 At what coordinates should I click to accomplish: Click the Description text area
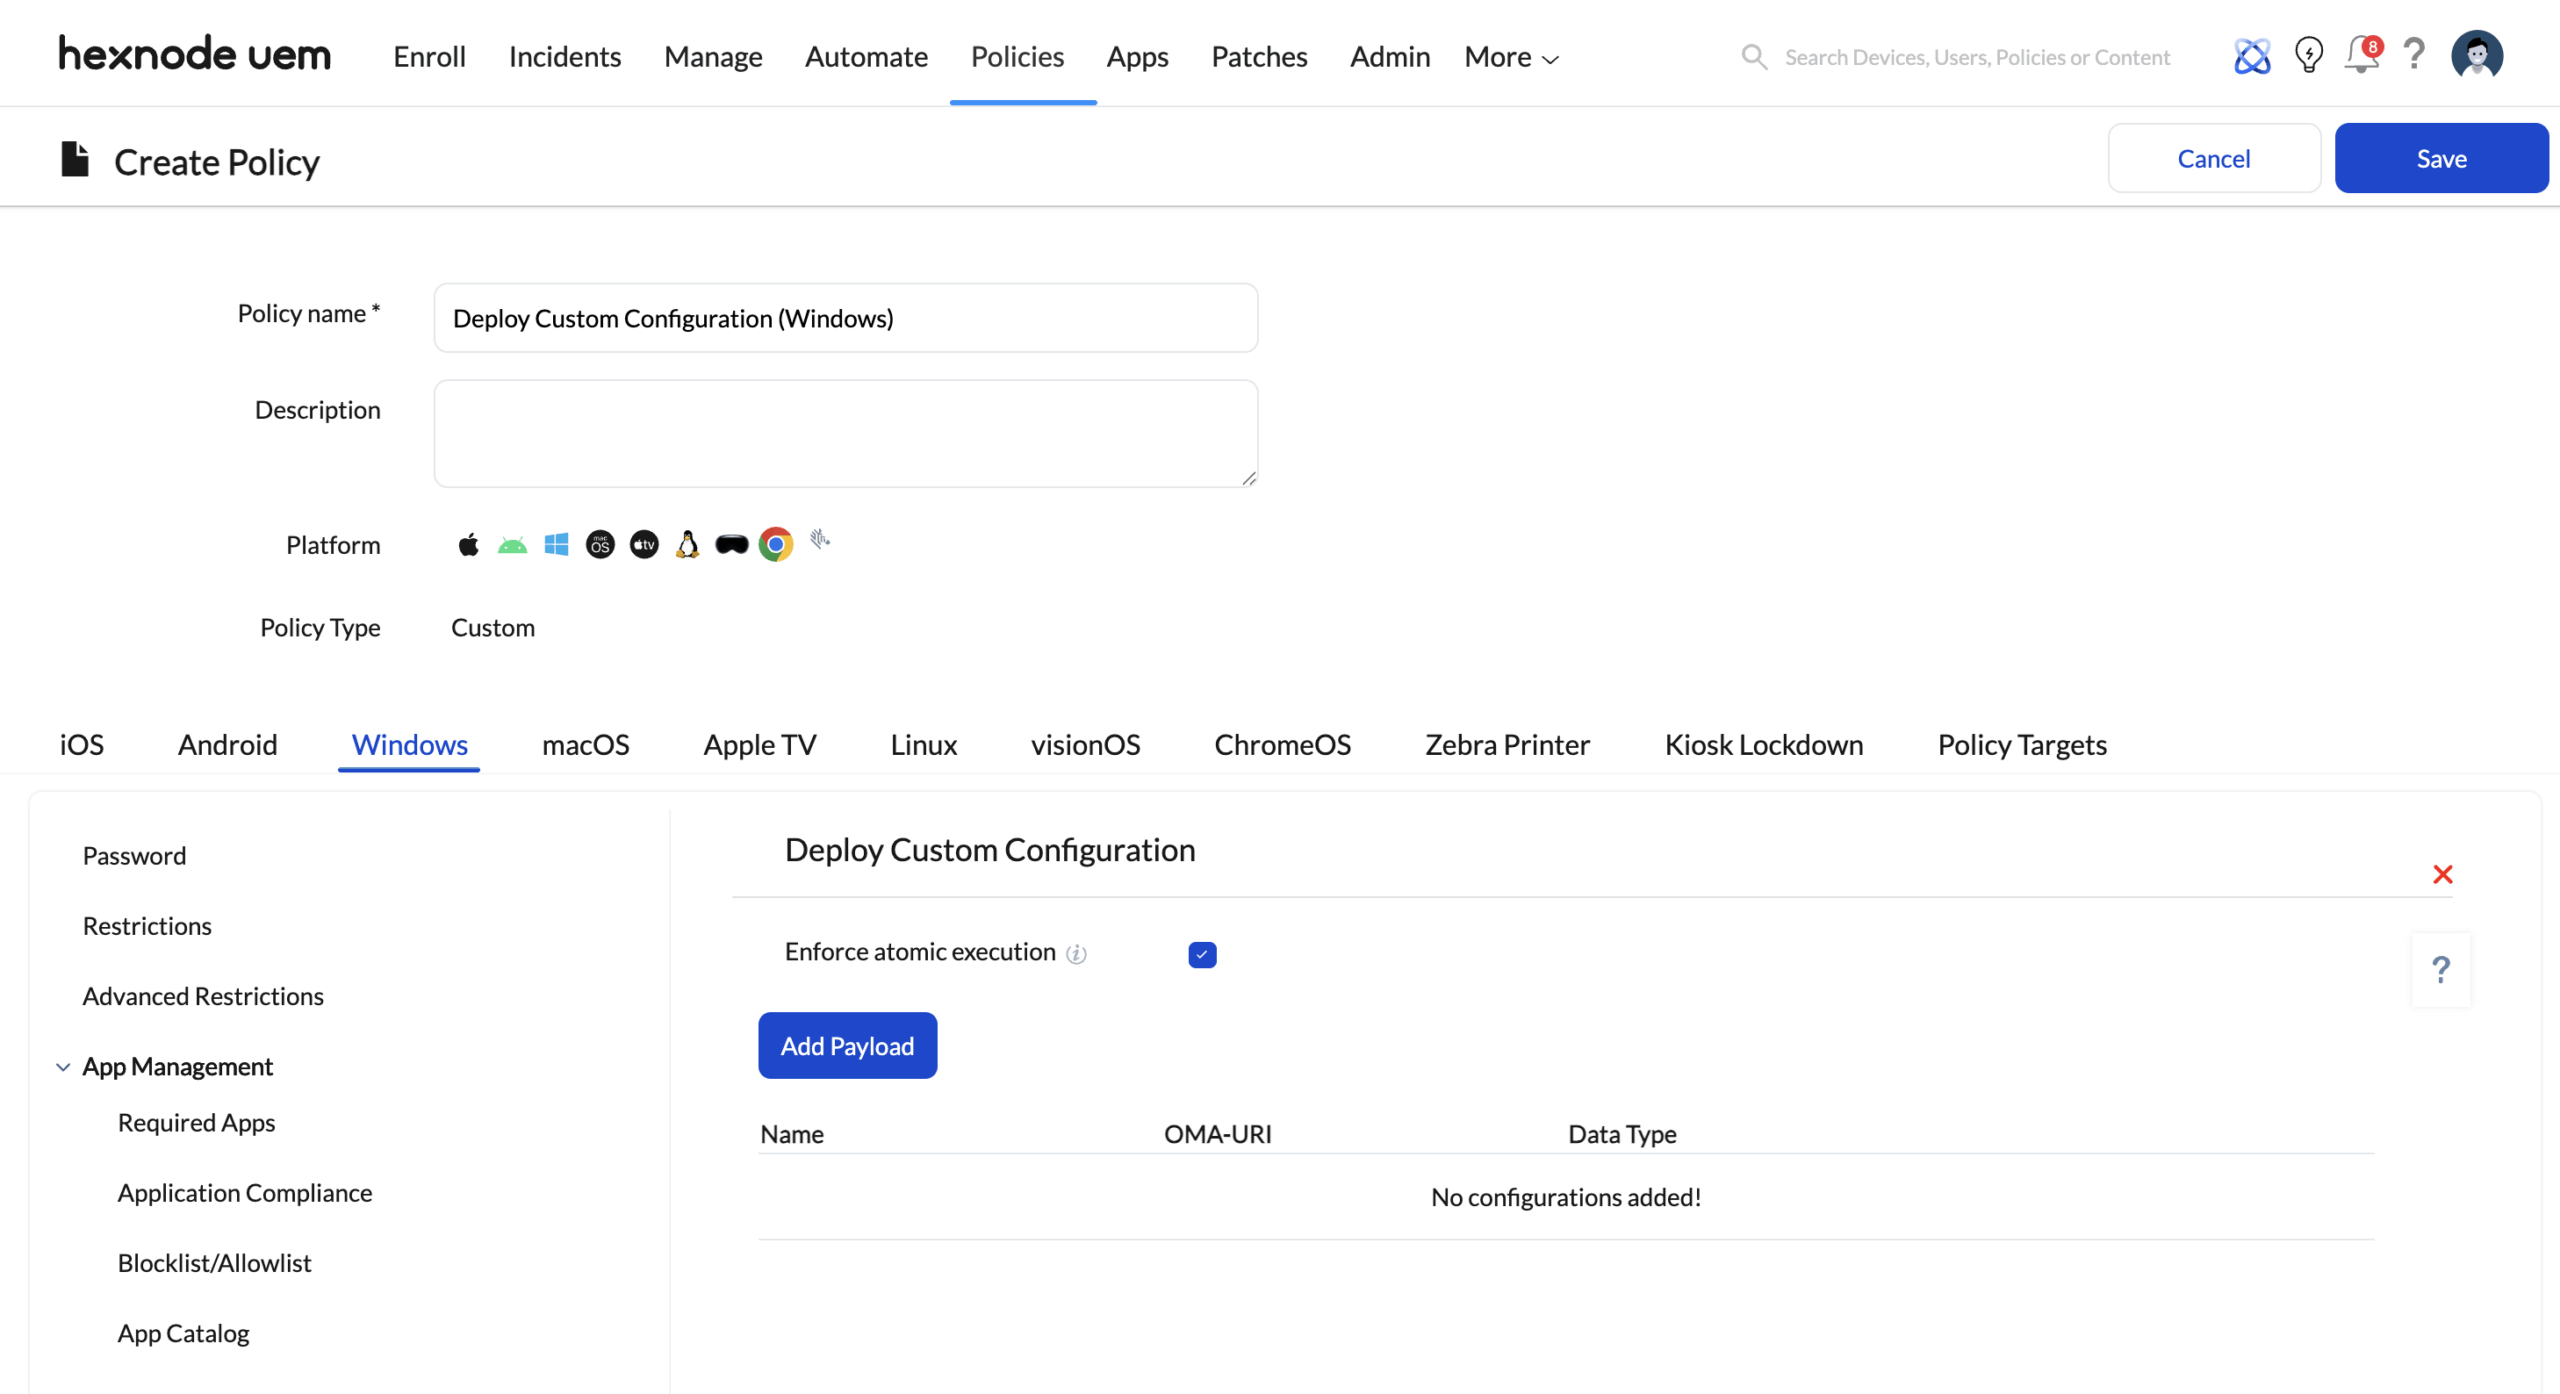point(845,433)
